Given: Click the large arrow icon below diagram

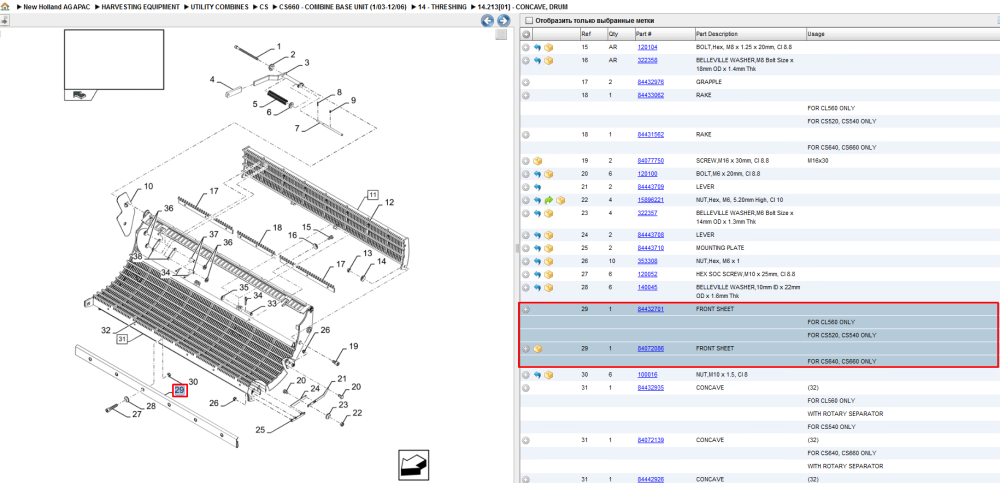Looking at the screenshot, I should pos(413,465).
